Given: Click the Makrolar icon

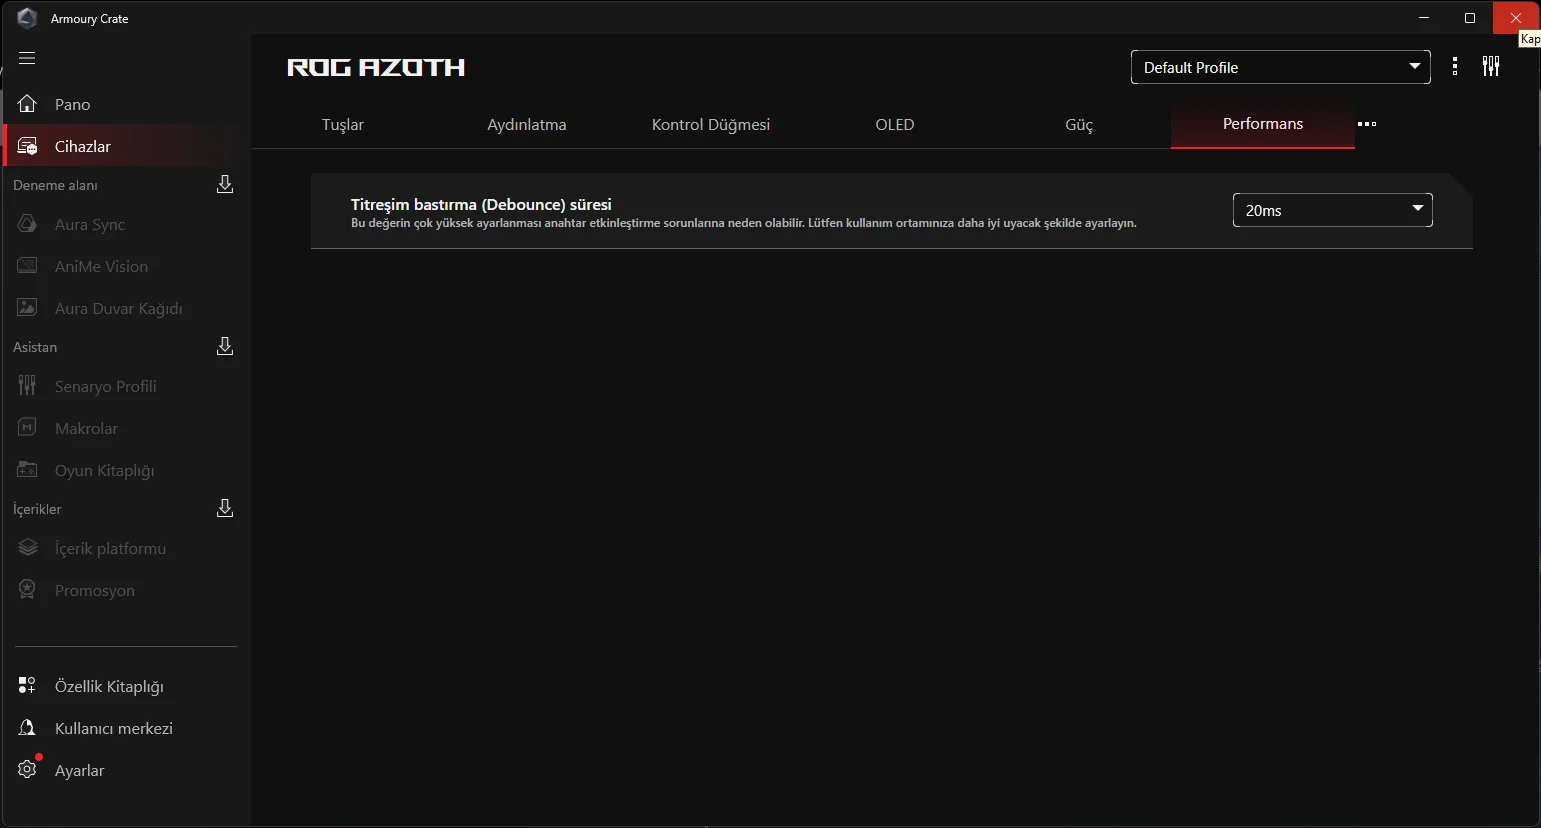Looking at the screenshot, I should pos(27,428).
